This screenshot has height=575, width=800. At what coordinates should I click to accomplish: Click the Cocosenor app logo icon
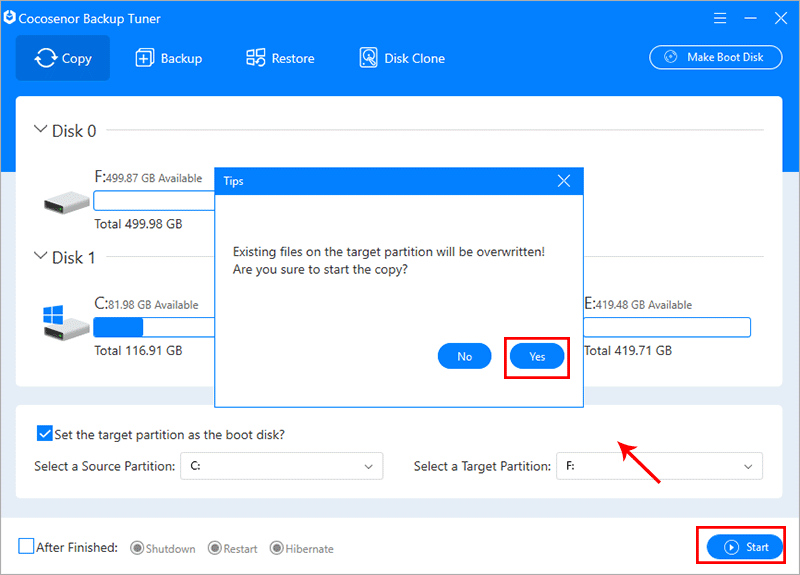point(11,18)
